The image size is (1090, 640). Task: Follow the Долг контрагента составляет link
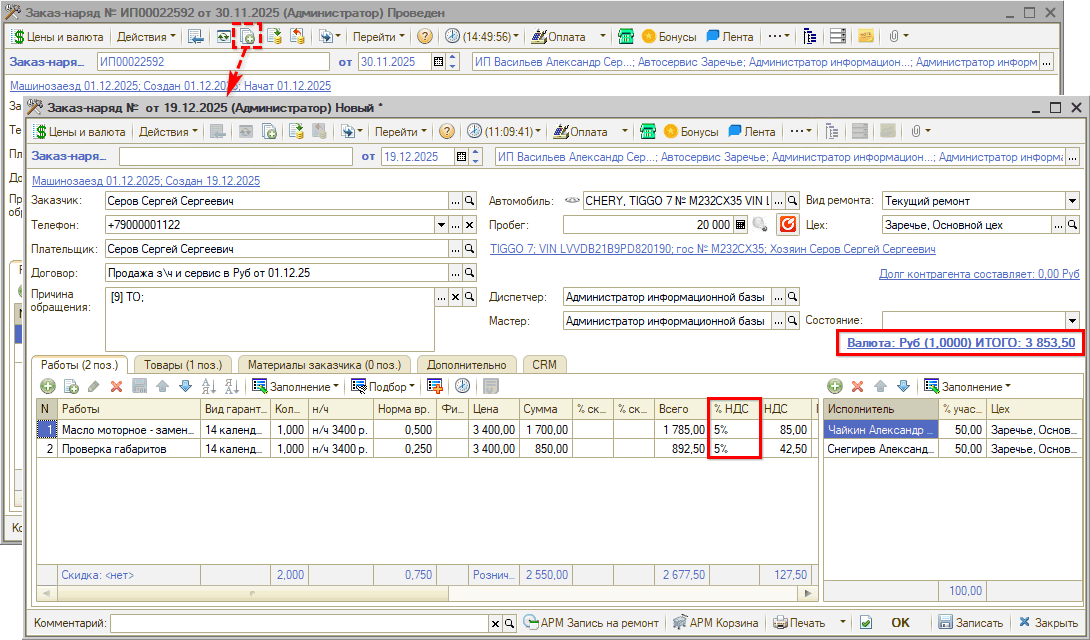tap(978, 273)
